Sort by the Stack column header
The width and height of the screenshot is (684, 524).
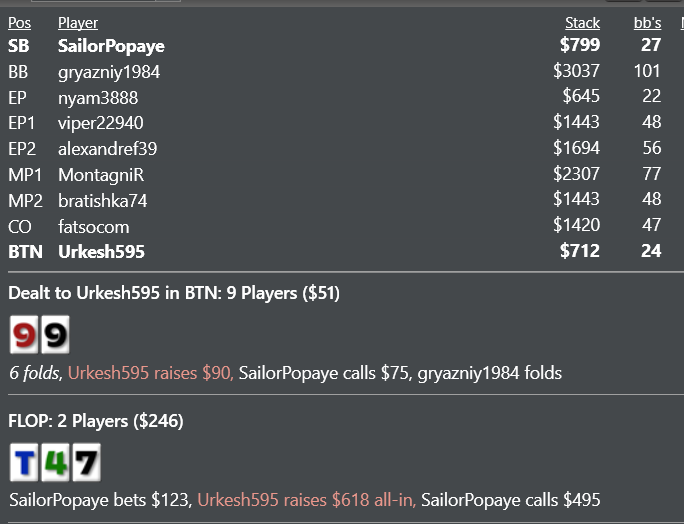[582, 23]
